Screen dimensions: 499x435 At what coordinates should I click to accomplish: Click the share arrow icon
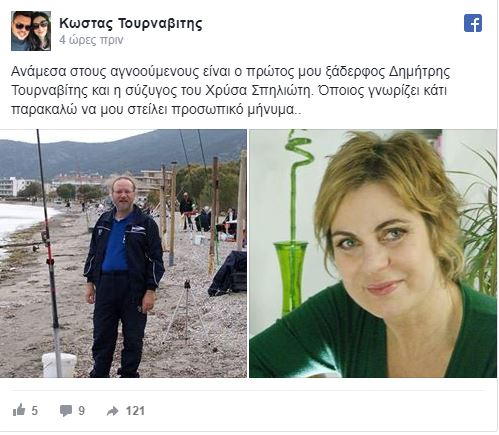point(113,411)
